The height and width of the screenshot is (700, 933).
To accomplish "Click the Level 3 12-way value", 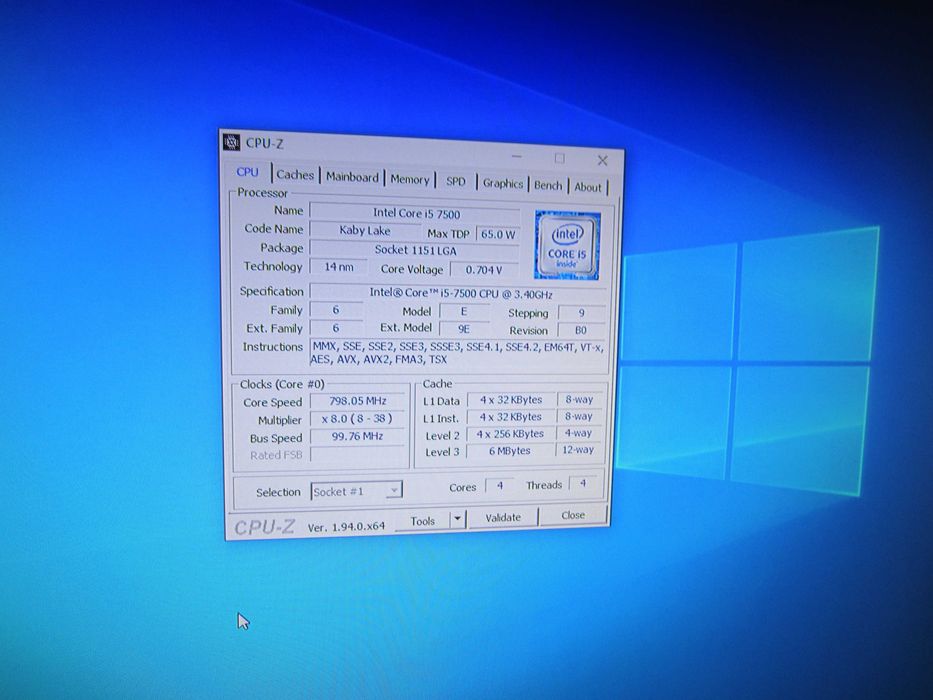I will [578, 449].
